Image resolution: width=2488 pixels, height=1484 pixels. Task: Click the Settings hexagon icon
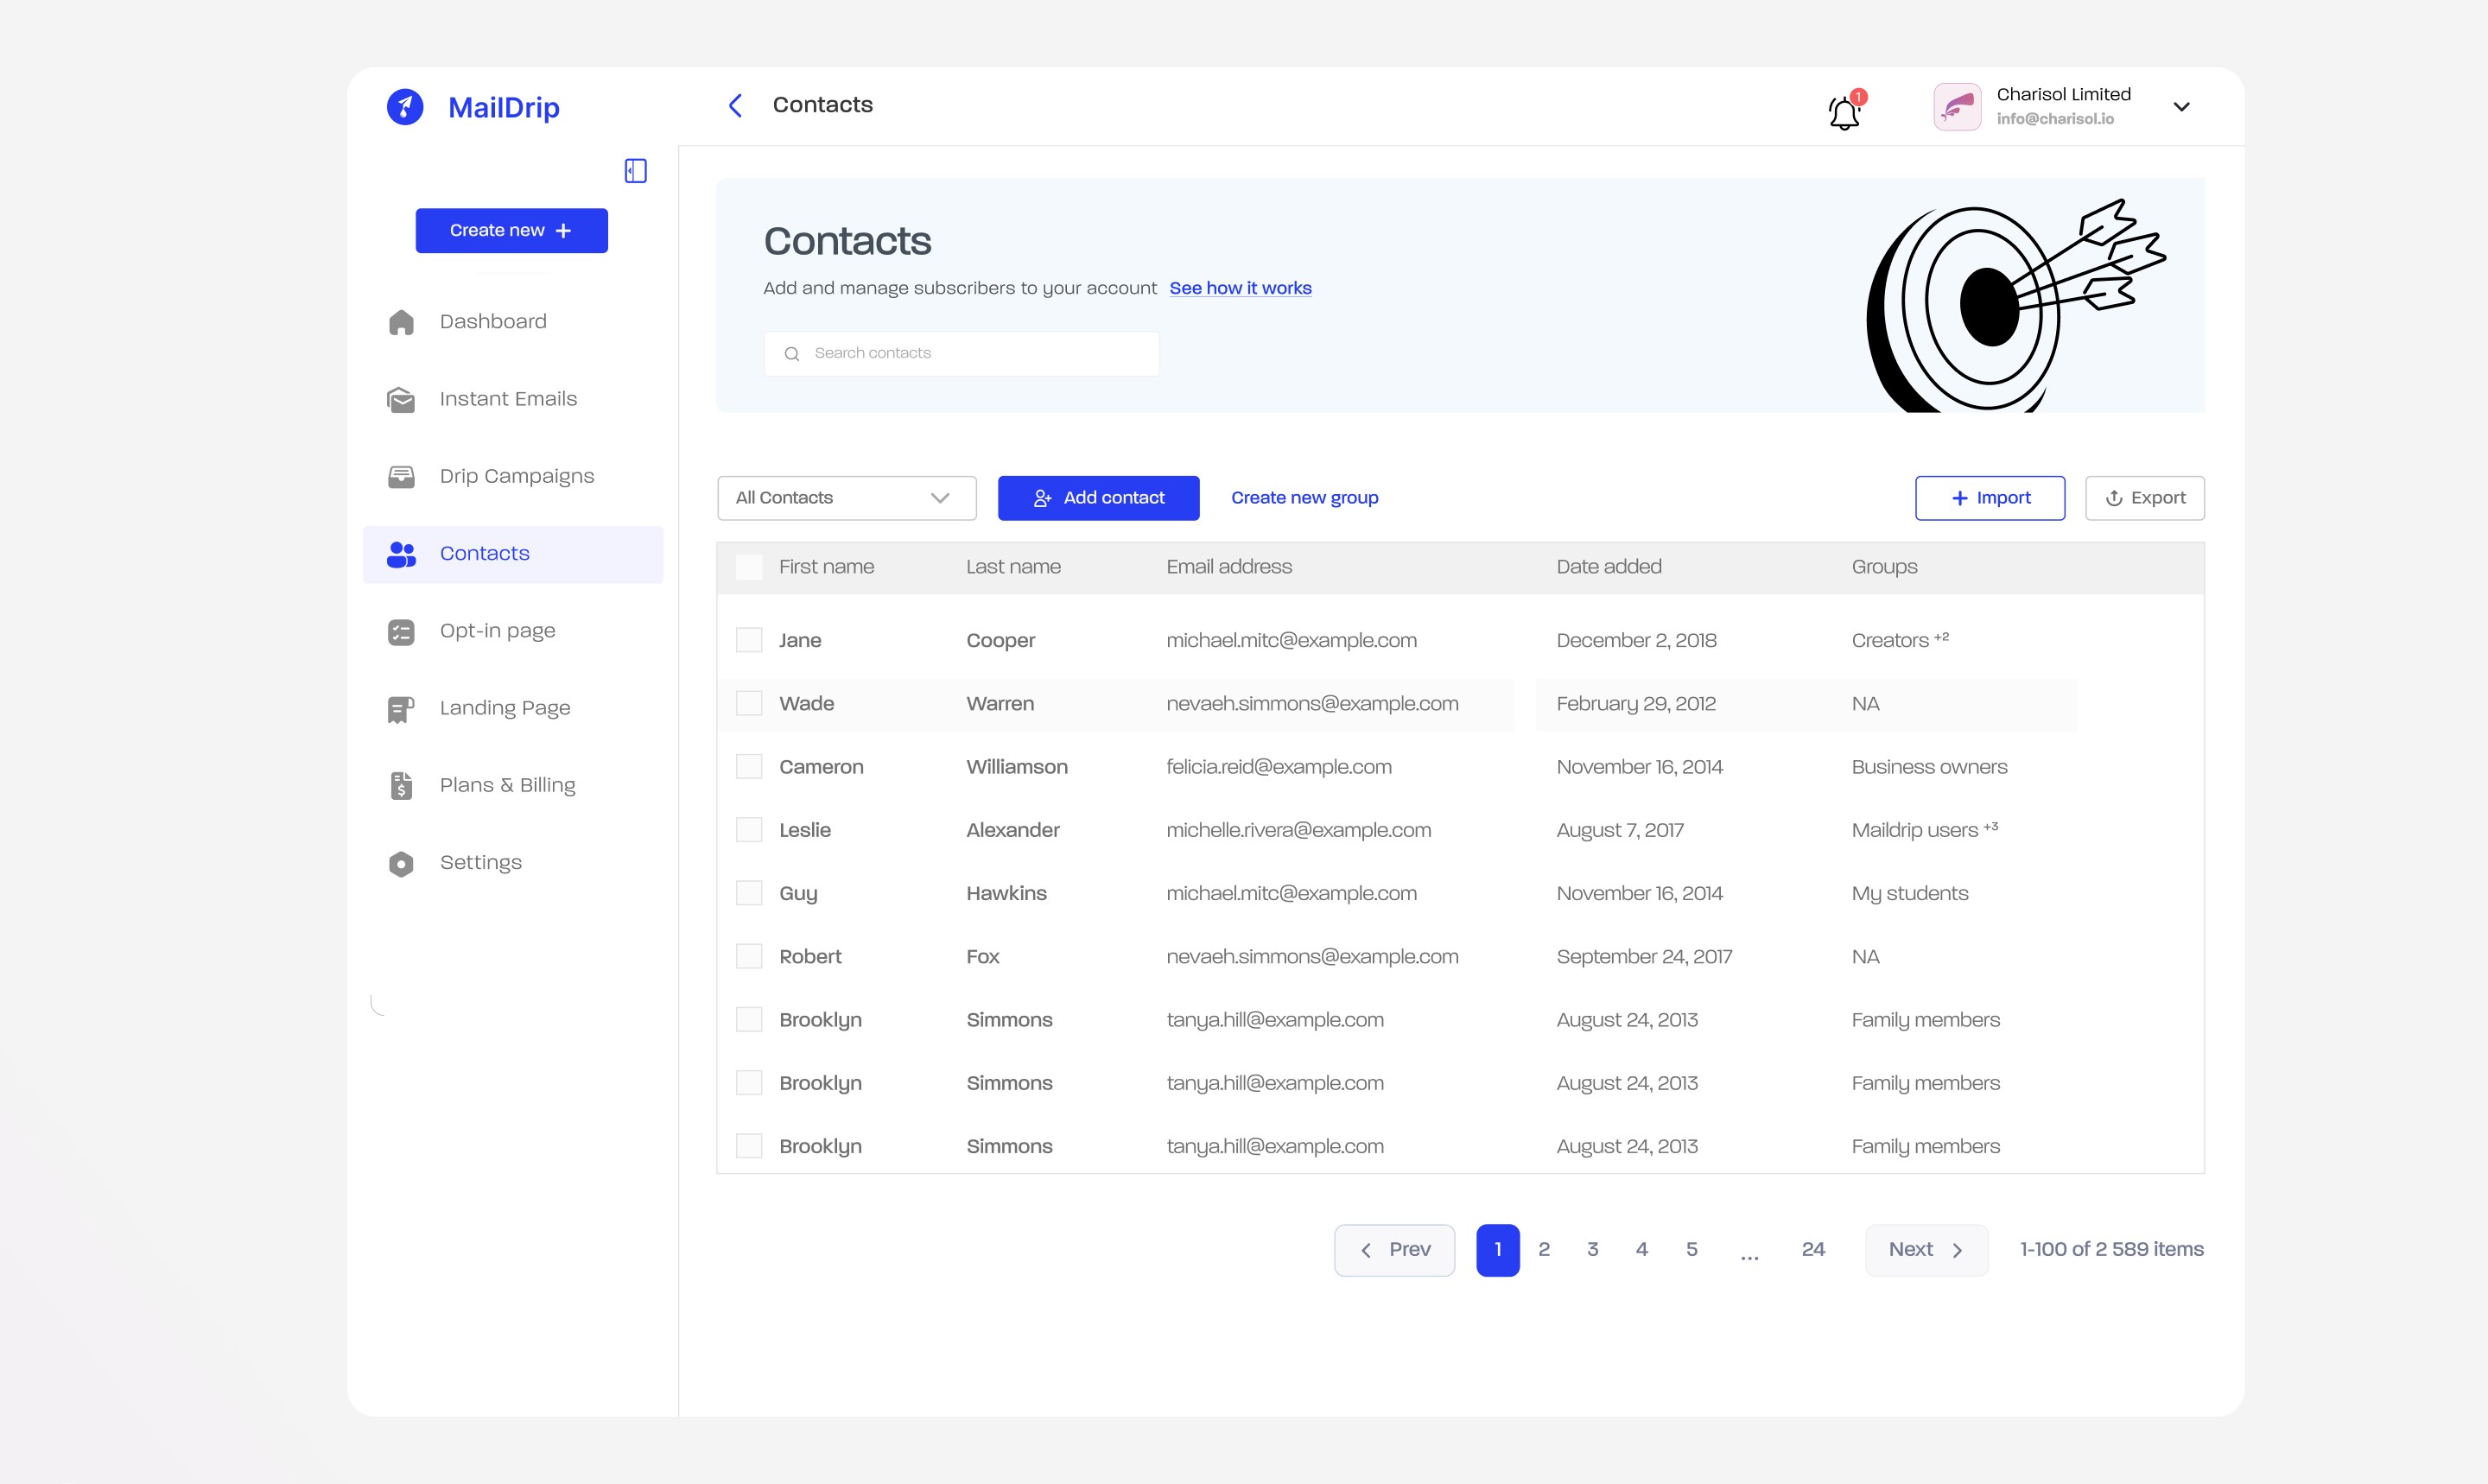tap(401, 863)
